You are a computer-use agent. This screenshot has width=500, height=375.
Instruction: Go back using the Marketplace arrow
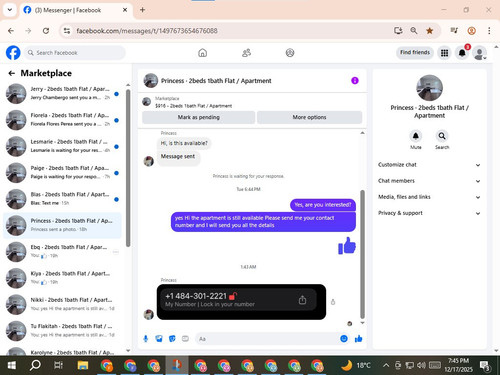12,73
